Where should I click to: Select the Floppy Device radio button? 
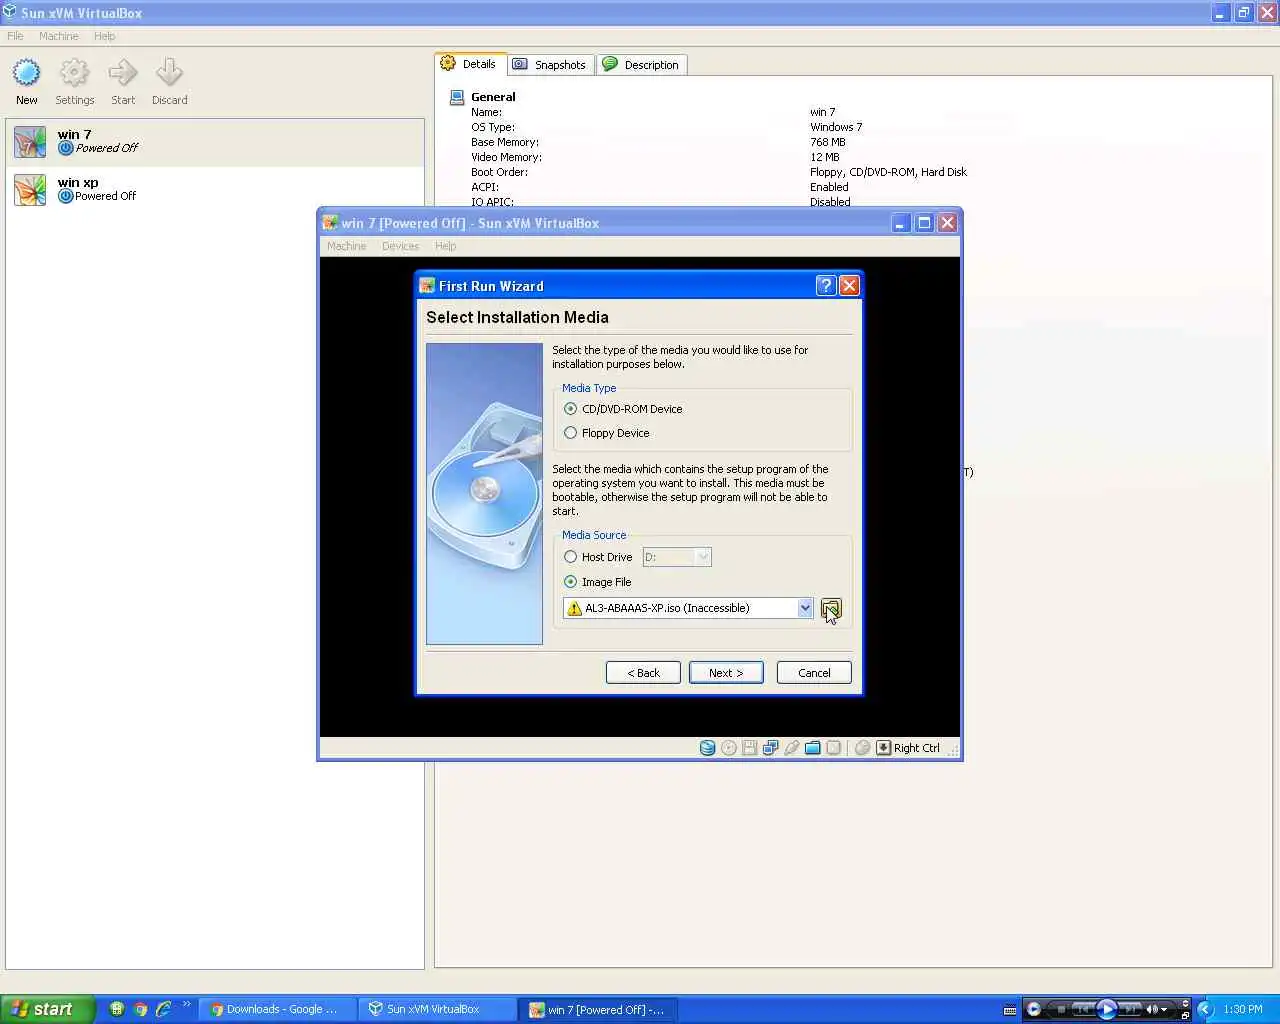tap(570, 433)
